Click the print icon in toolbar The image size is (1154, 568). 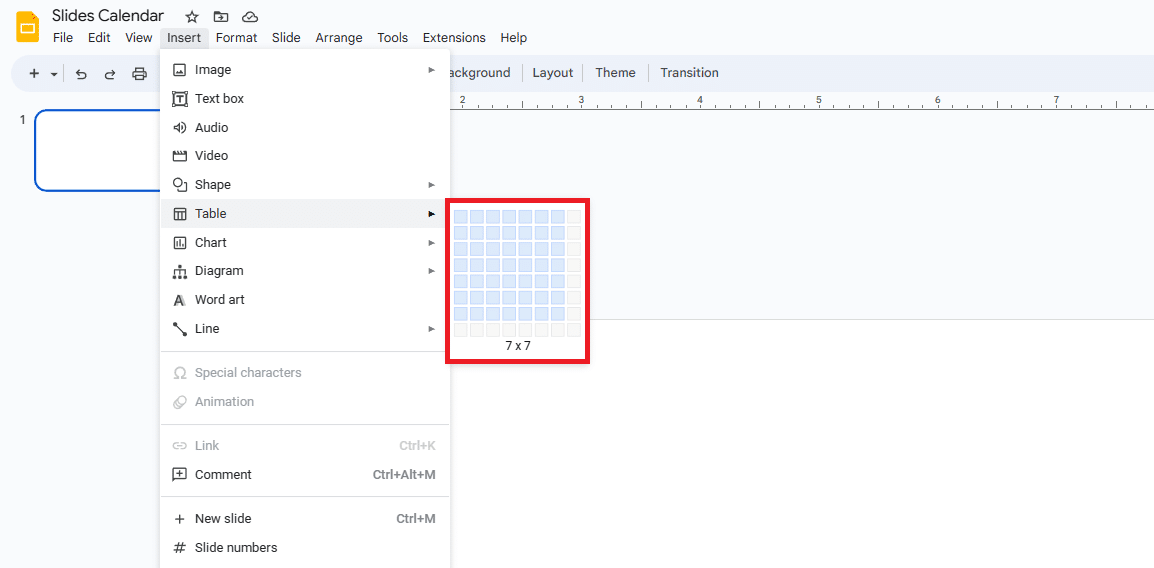coord(140,74)
